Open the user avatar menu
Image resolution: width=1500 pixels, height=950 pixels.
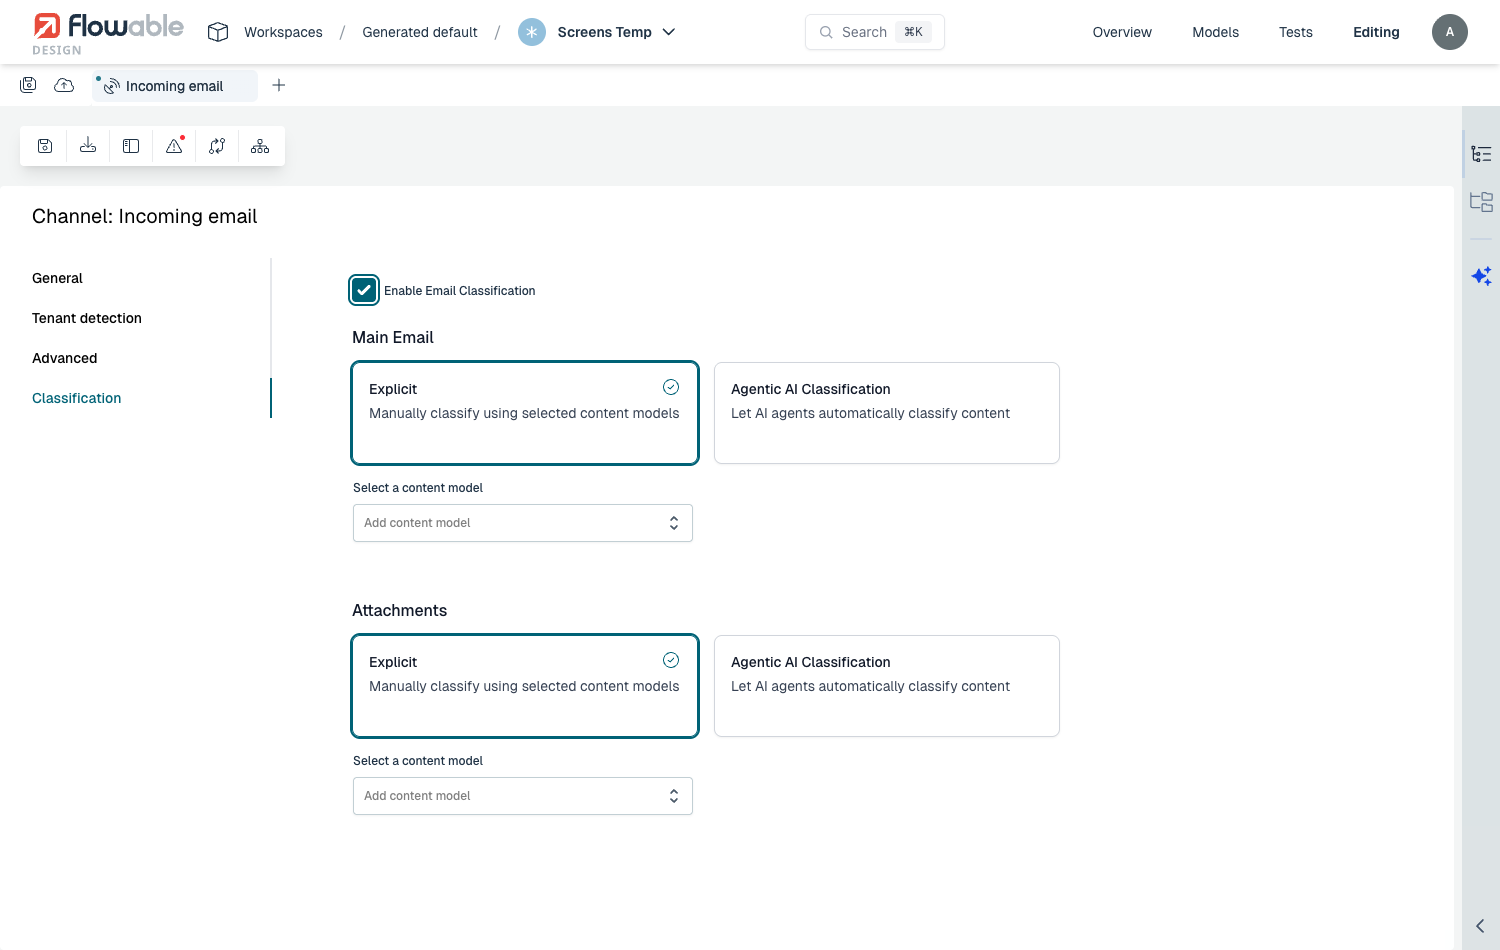(x=1450, y=32)
